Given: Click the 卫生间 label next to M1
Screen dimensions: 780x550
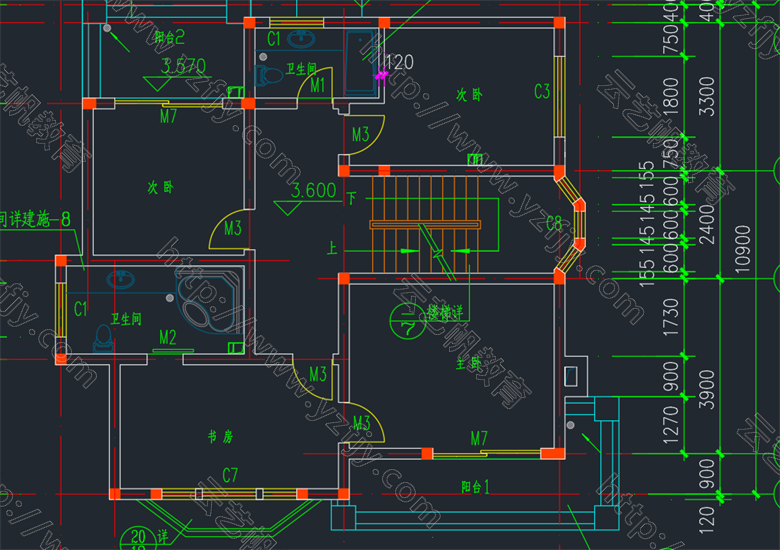Looking at the screenshot, I should point(301,69).
